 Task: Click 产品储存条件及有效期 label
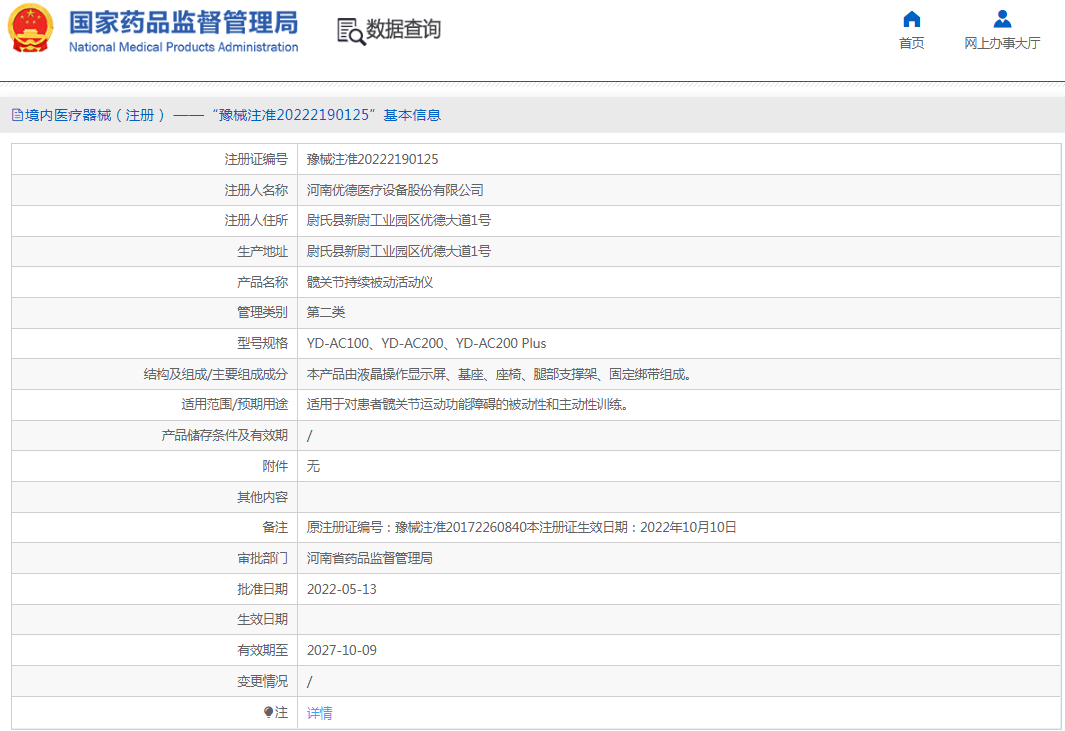pos(224,435)
